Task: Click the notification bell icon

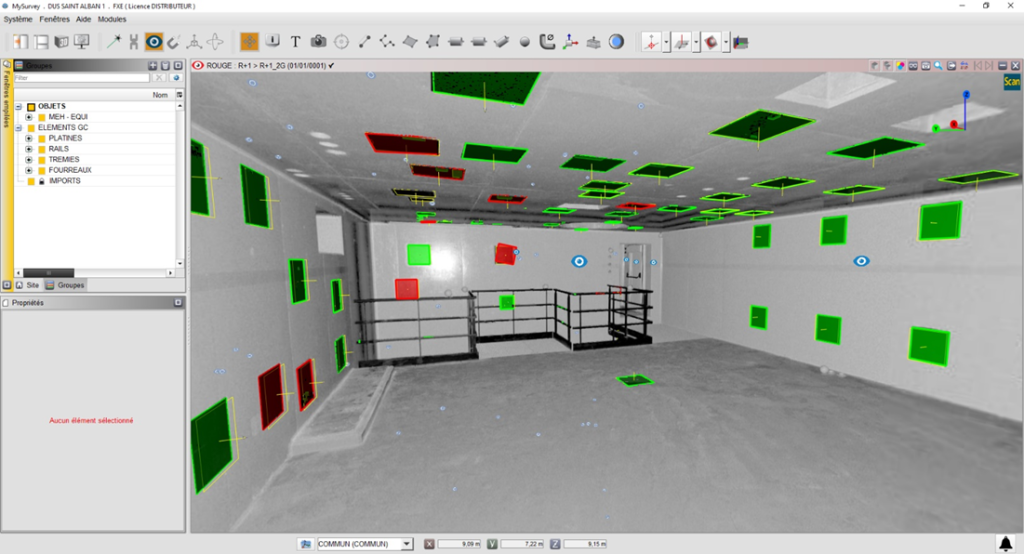Action: [x=1005, y=543]
